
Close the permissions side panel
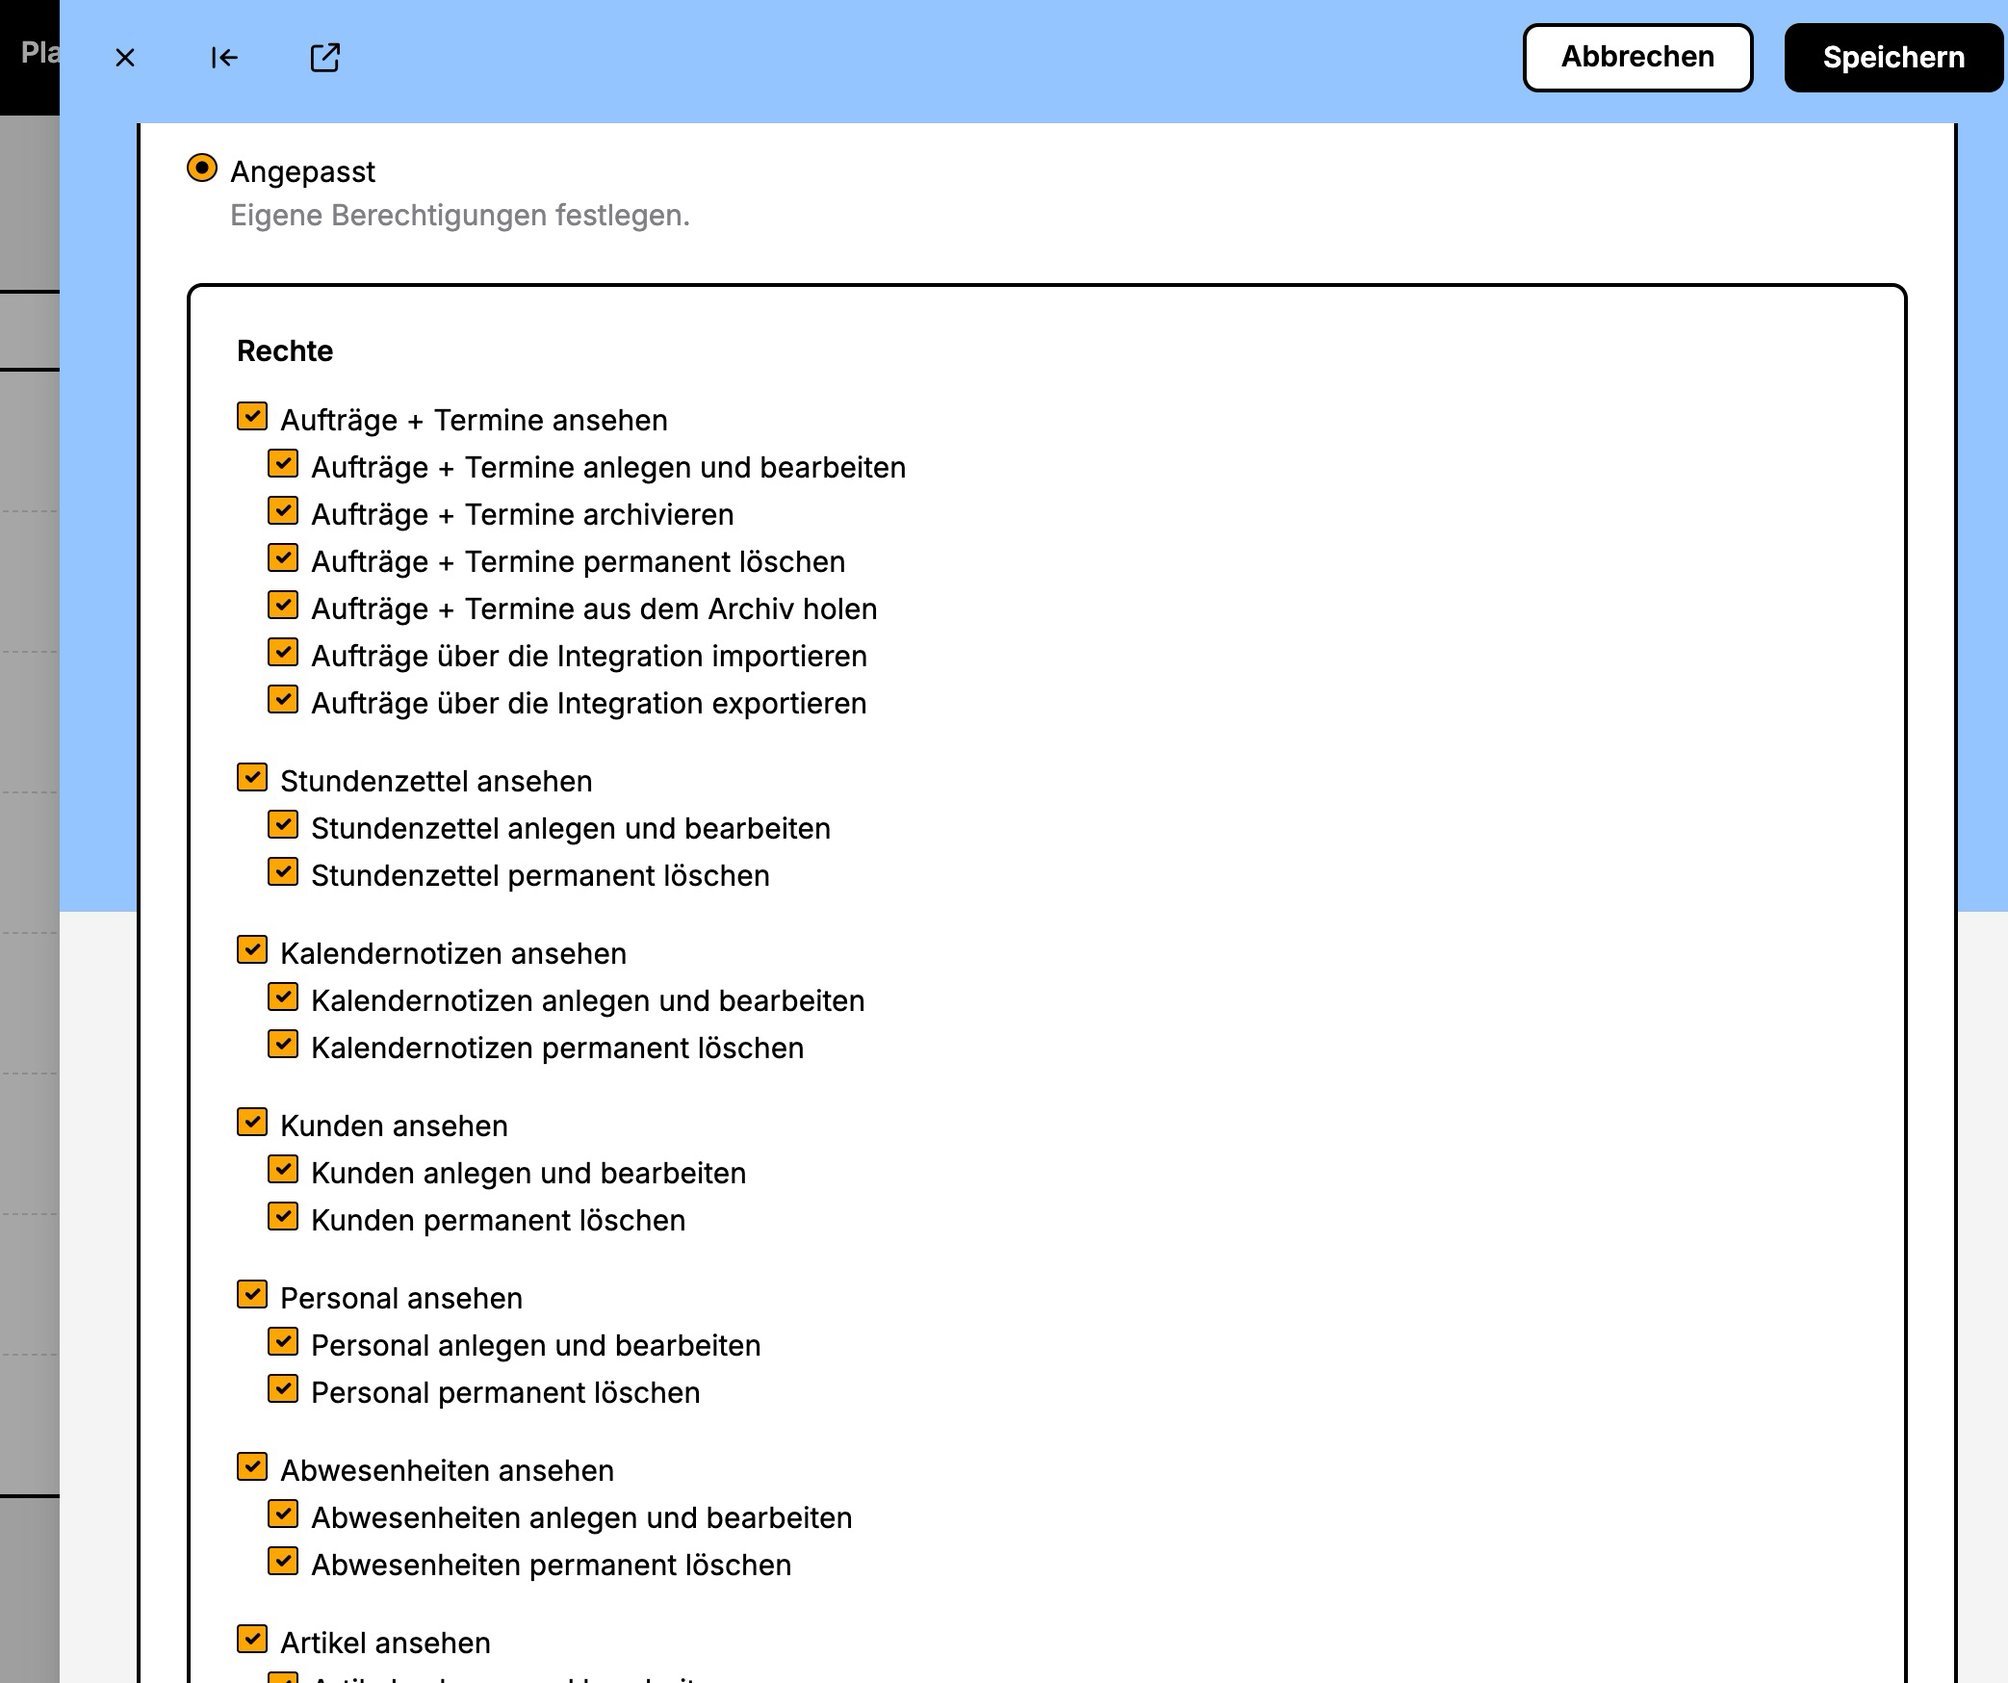[125, 58]
